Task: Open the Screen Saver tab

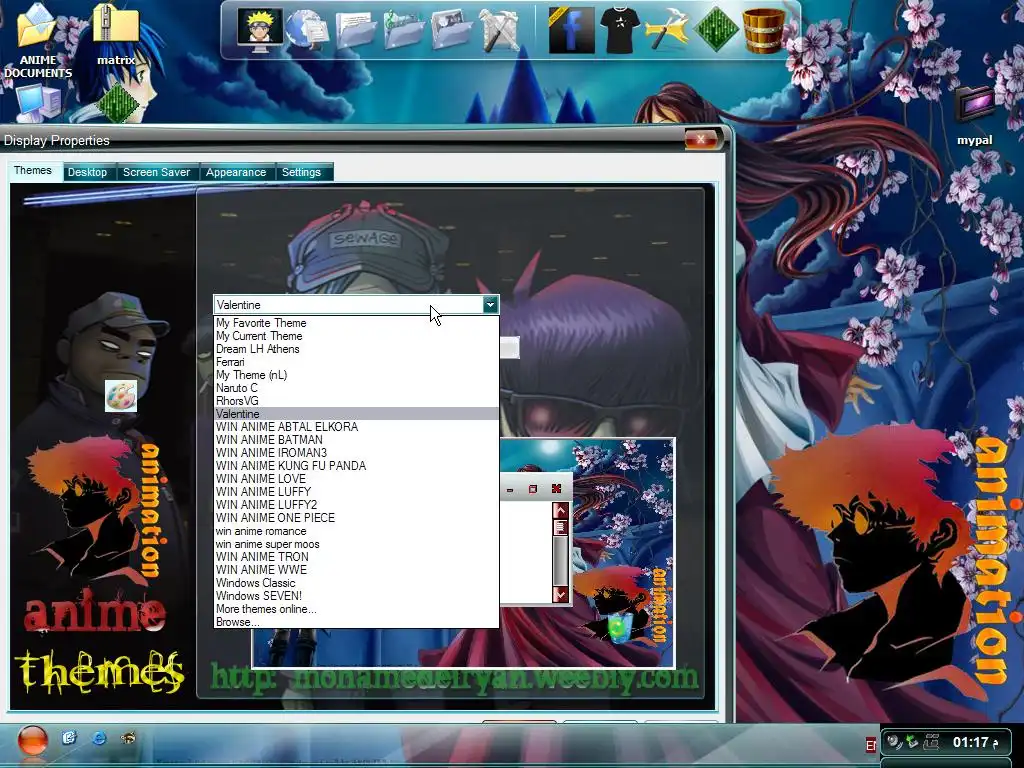Action: [x=157, y=172]
